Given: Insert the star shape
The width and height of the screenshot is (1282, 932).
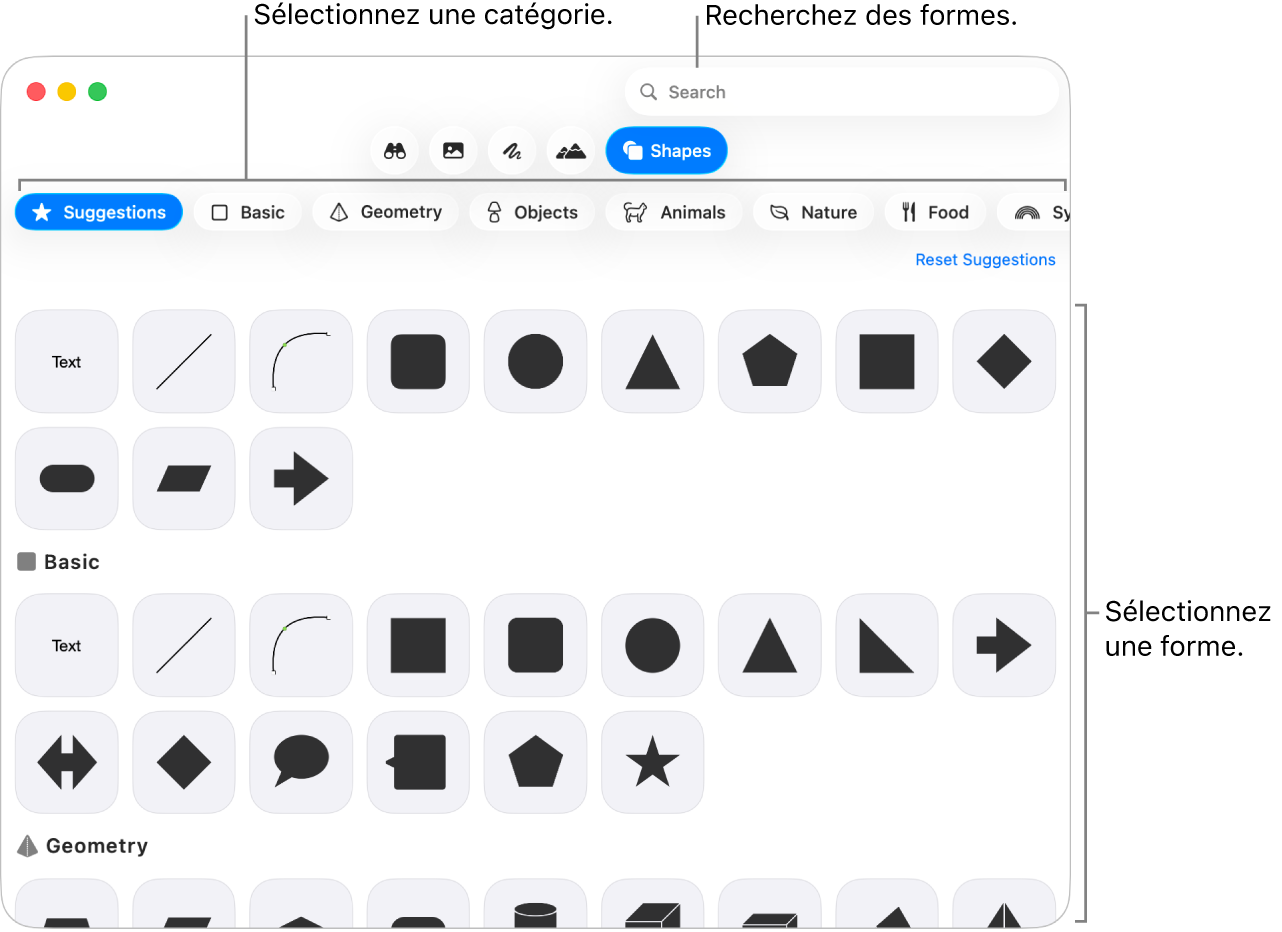Looking at the screenshot, I should click(652, 762).
